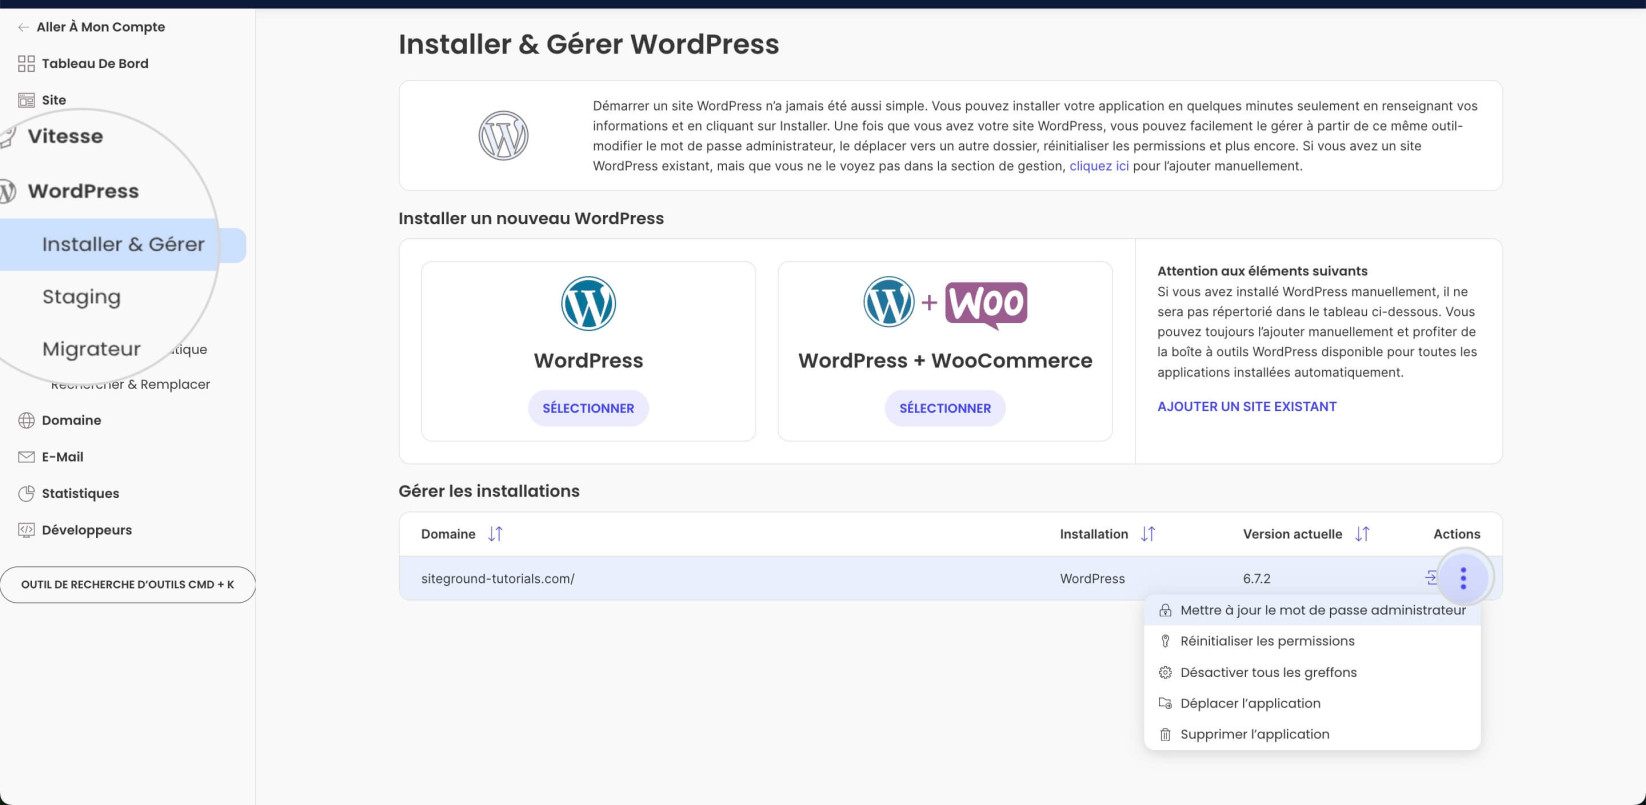Click the grey WordPress logo in the intro box
Image resolution: width=1646 pixels, height=805 pixels.
pos(503,136)
